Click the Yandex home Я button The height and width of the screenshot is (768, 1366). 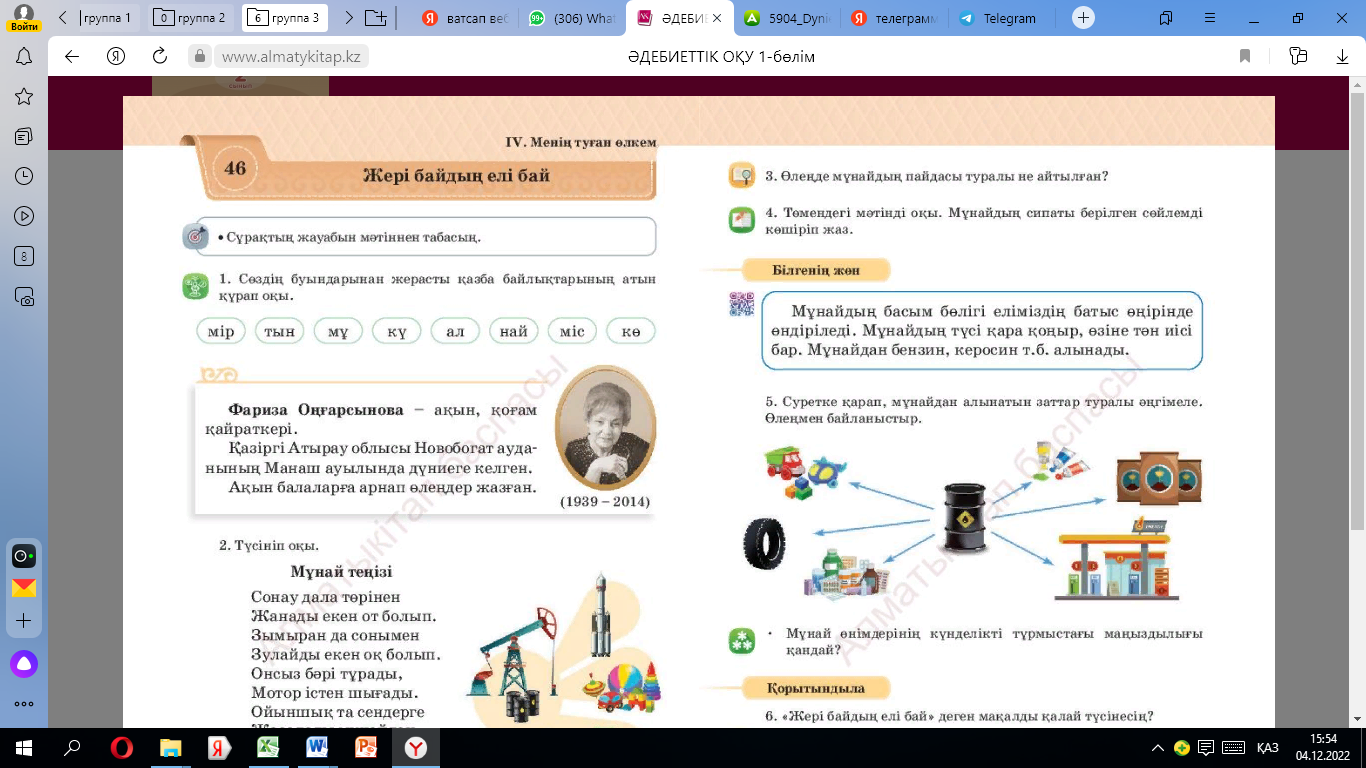click(116, 56)
